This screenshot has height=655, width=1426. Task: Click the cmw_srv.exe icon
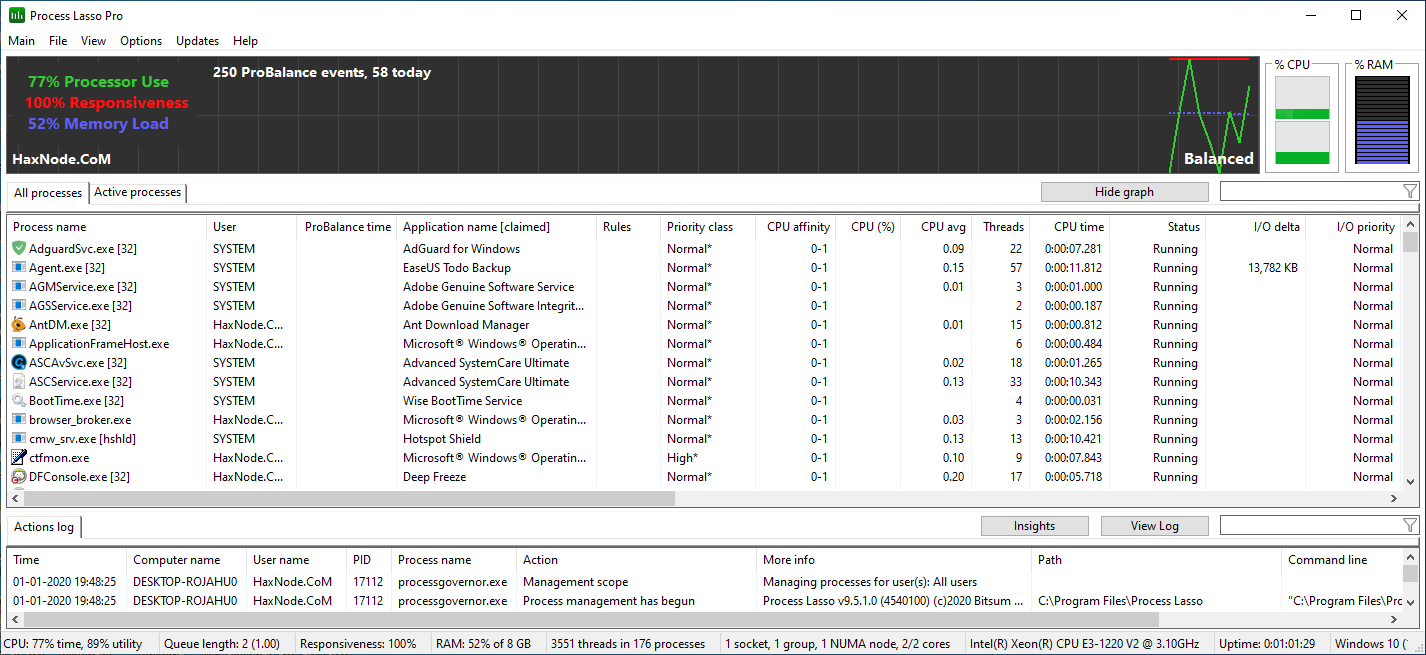[19, 438]
